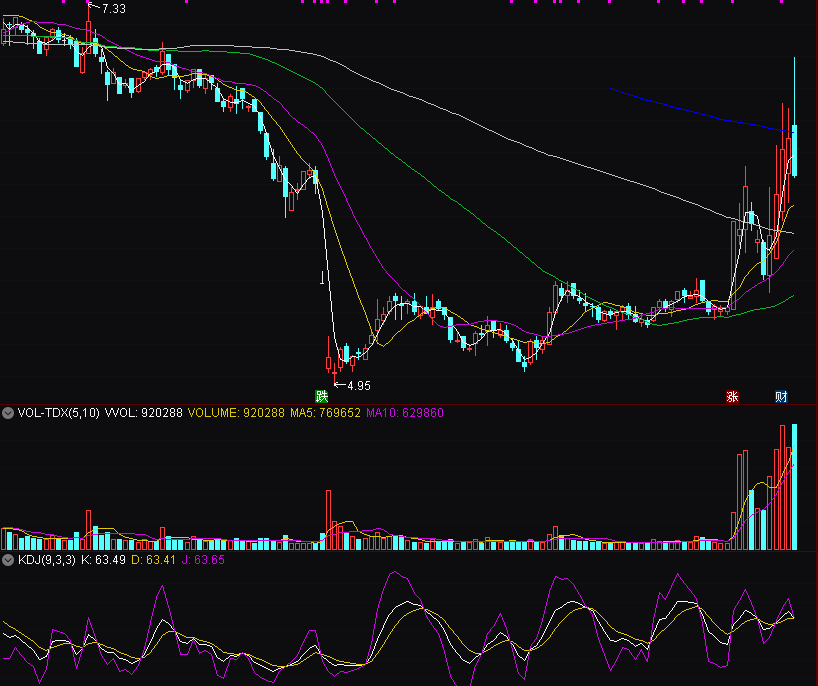Viewport: 818px width, 686px height.
Task: Select the tall red volume spike mid-chart
Action: (327, 520)
